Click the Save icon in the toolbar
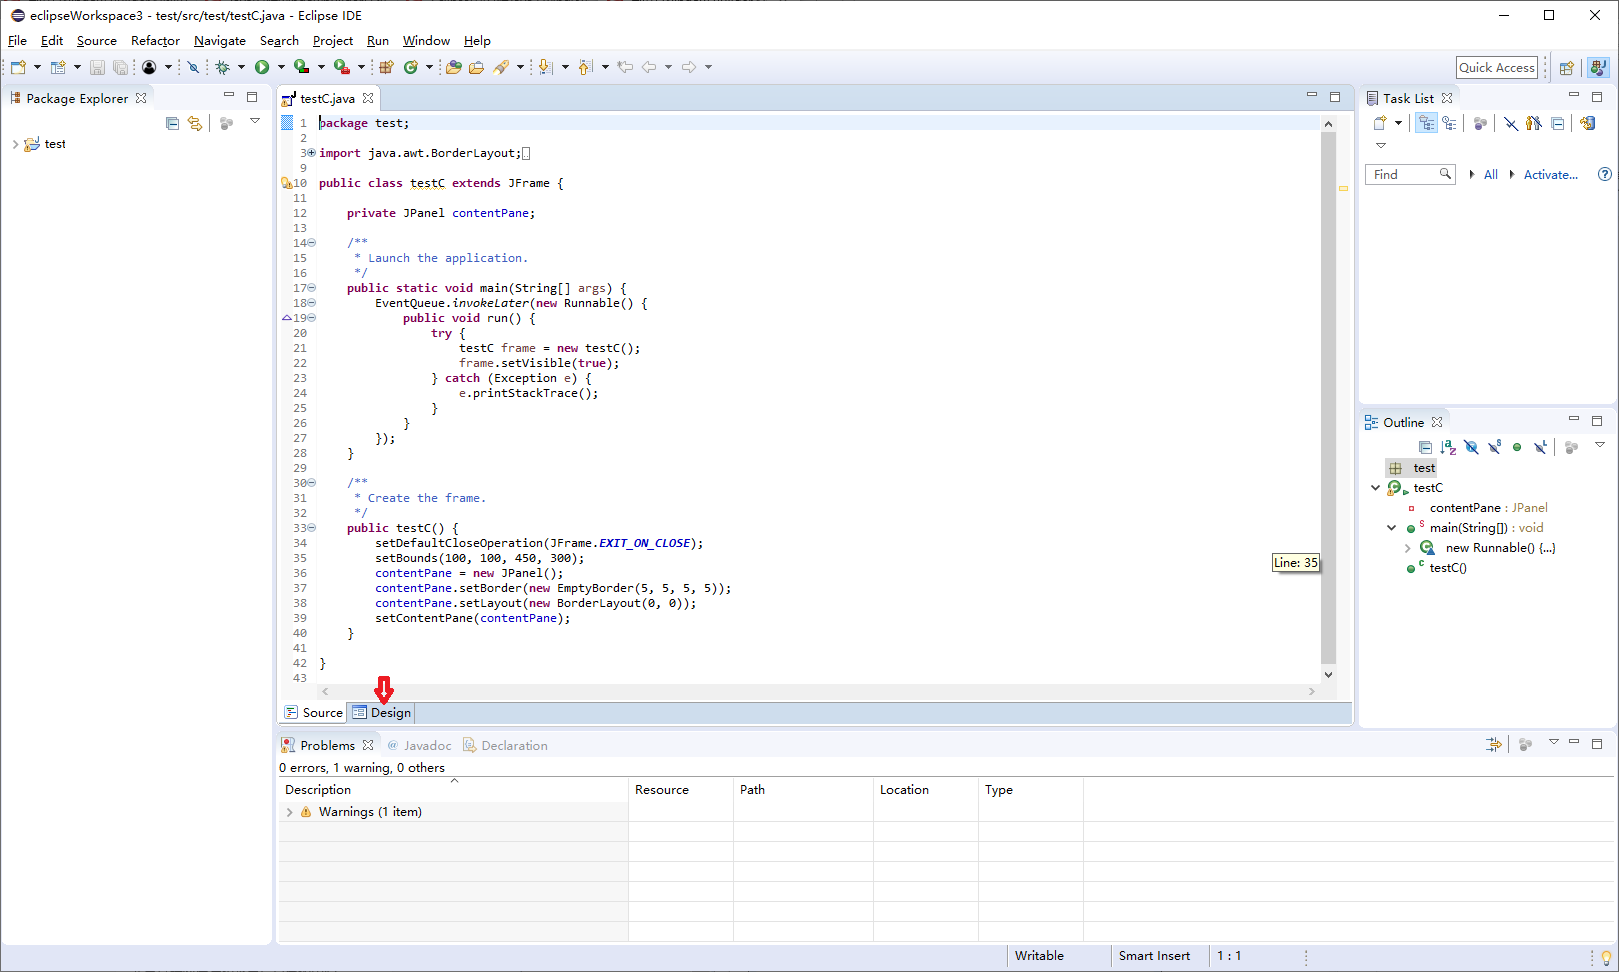 (x=97, y=67)
